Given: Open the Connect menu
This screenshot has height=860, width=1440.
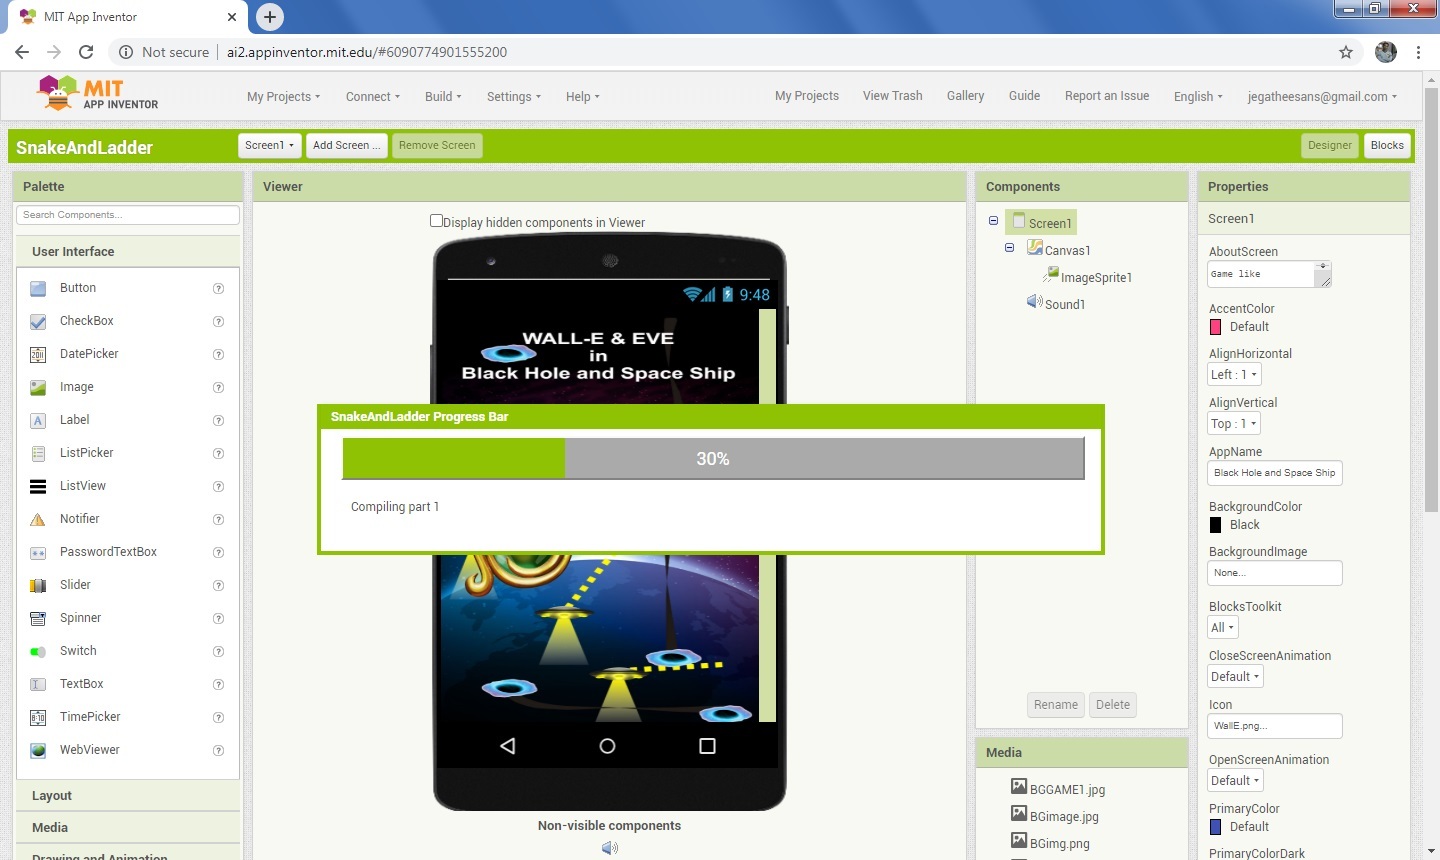Looking at the screenshot, I should [x=373, y=97].
